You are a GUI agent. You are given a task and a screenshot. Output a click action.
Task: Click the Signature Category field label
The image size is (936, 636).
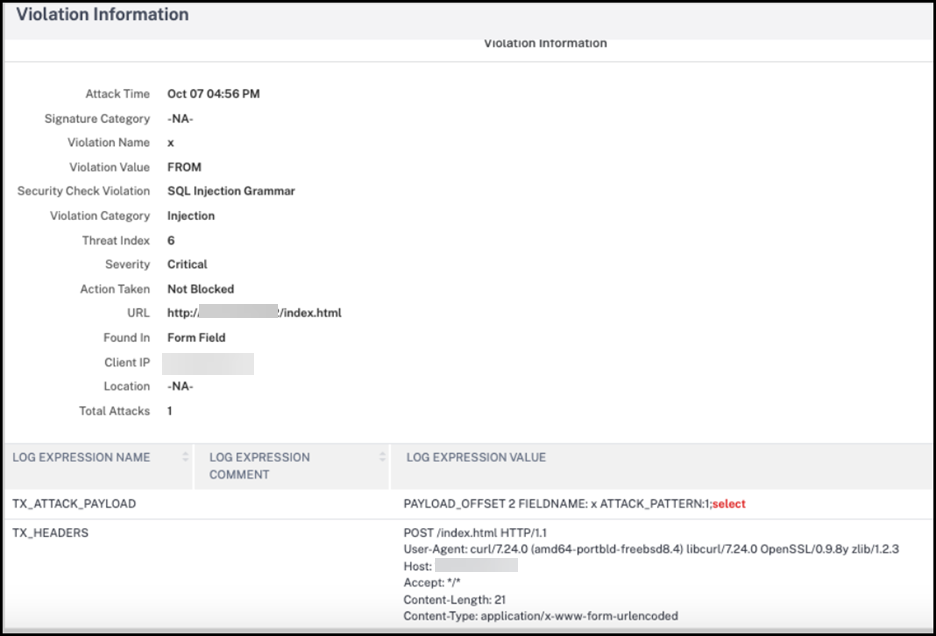click(x=97, y=119)
